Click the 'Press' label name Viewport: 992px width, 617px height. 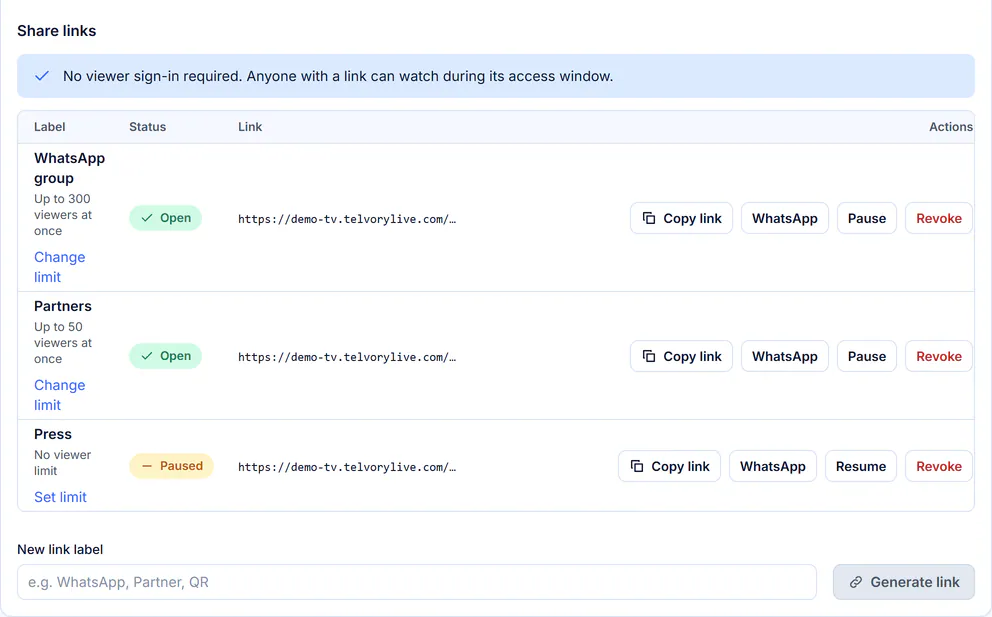(53, 434)
